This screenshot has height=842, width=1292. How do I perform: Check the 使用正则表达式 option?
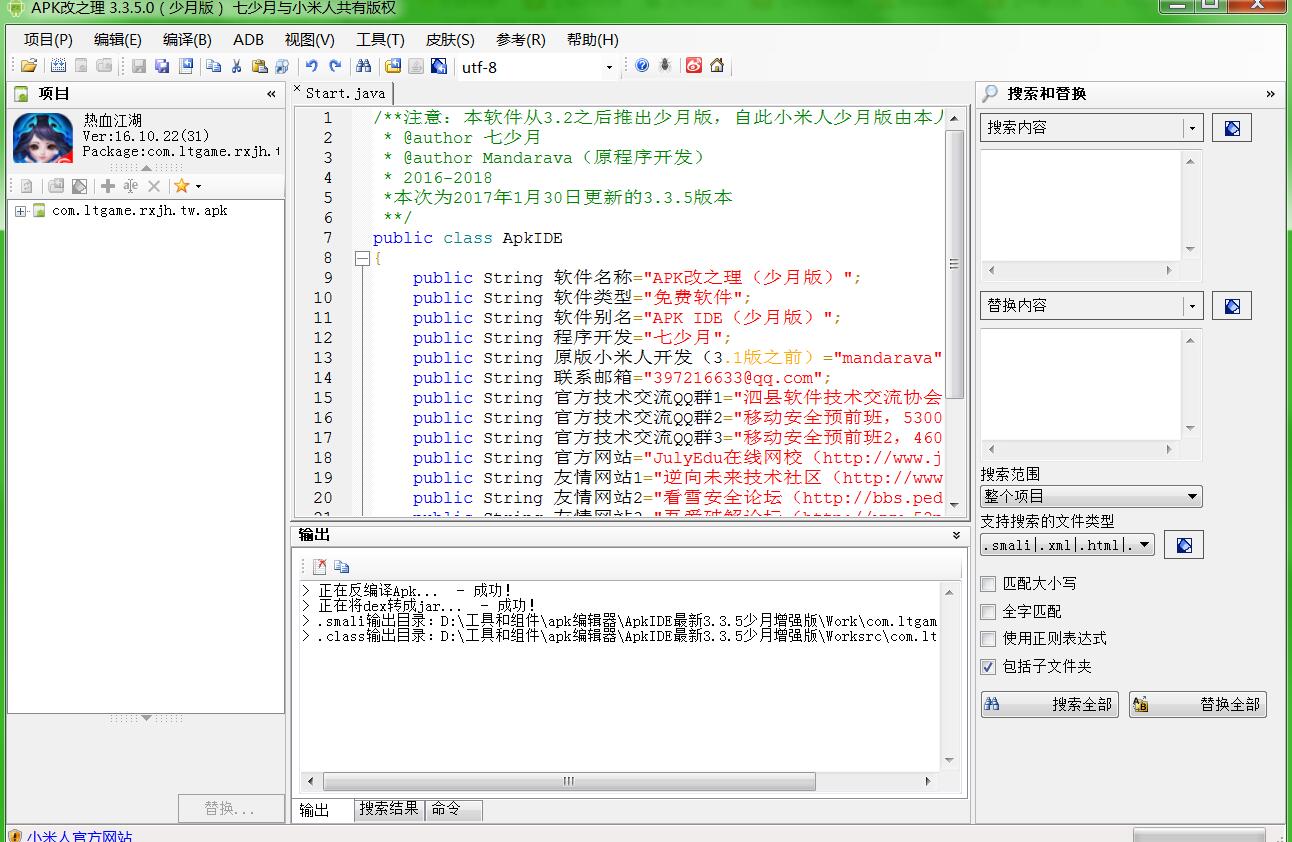point(988,639)
